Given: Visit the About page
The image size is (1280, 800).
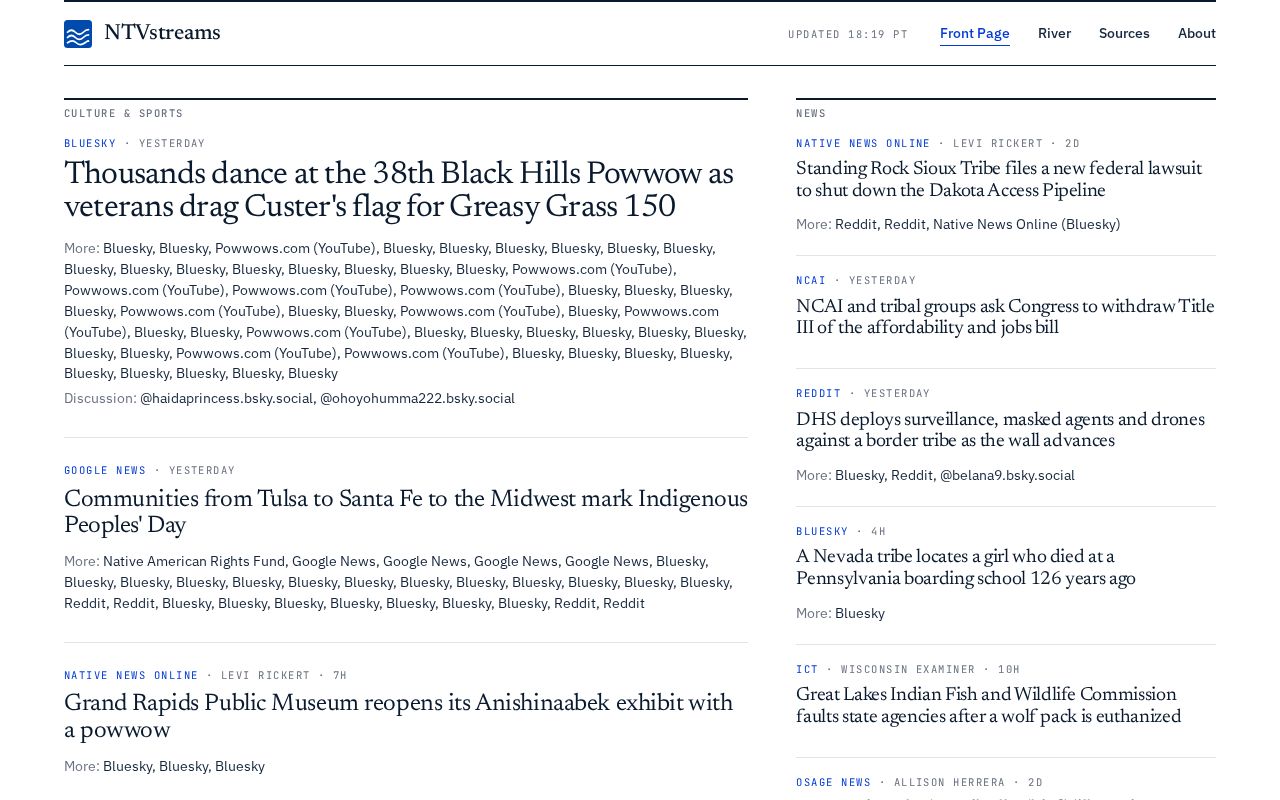Looking at the screenshot, I should 1197,33.
